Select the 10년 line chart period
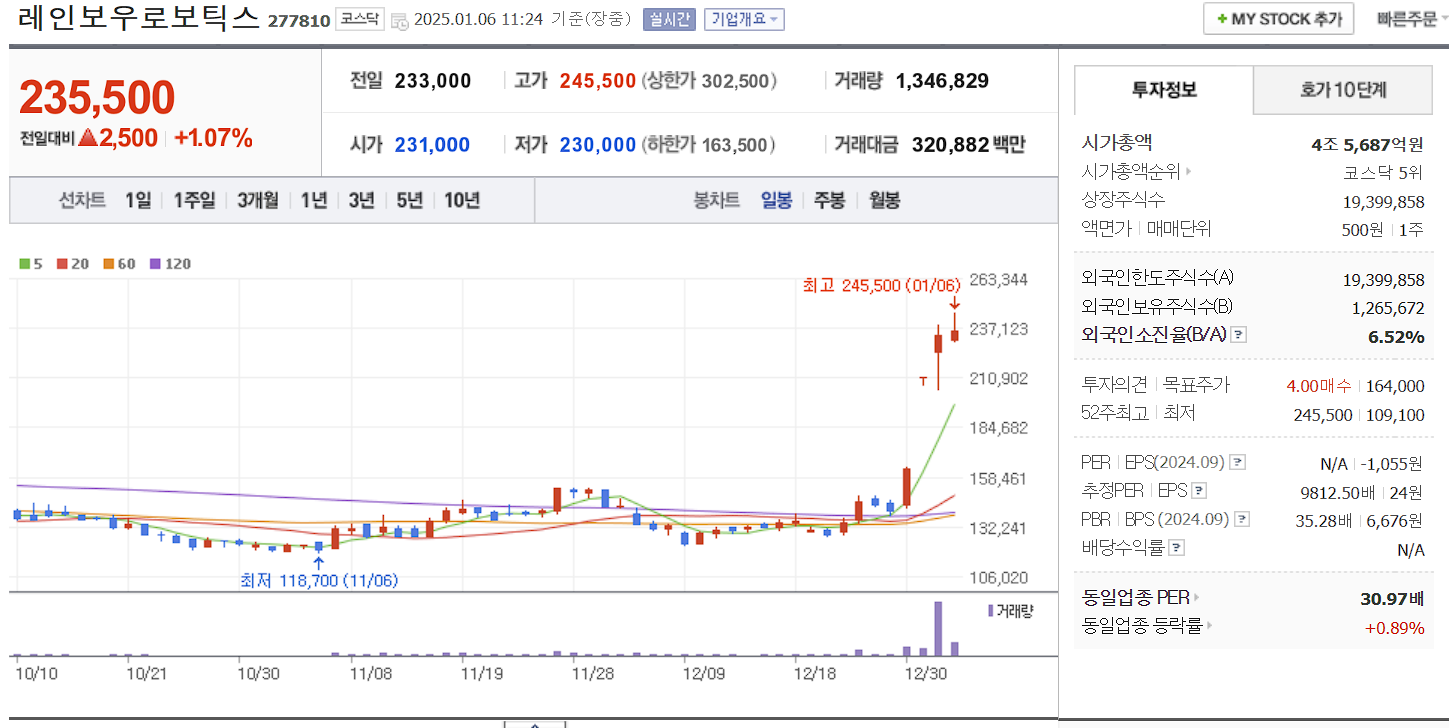1449x728 pixels. (462, 201)
